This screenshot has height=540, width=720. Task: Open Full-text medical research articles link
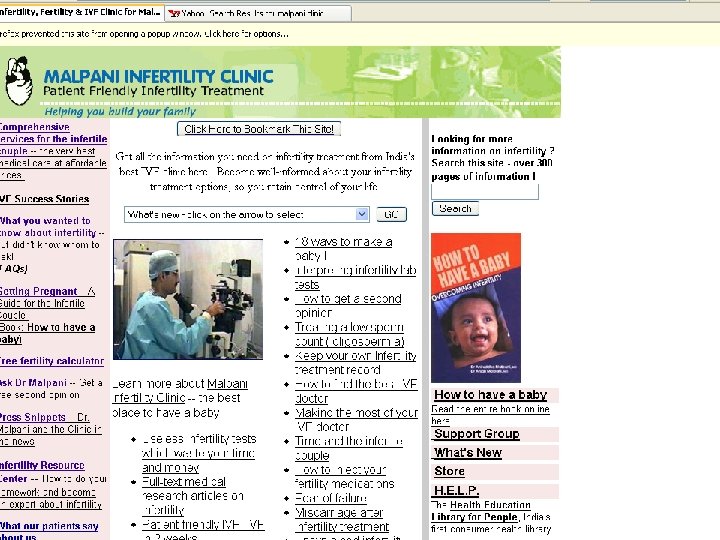pyautogui.click(x=192, y=496)
